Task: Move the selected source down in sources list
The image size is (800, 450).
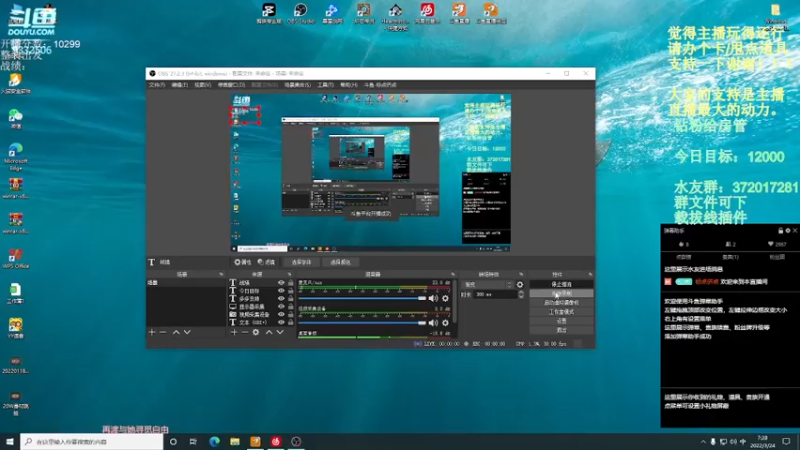Action: tap(280, 332)
